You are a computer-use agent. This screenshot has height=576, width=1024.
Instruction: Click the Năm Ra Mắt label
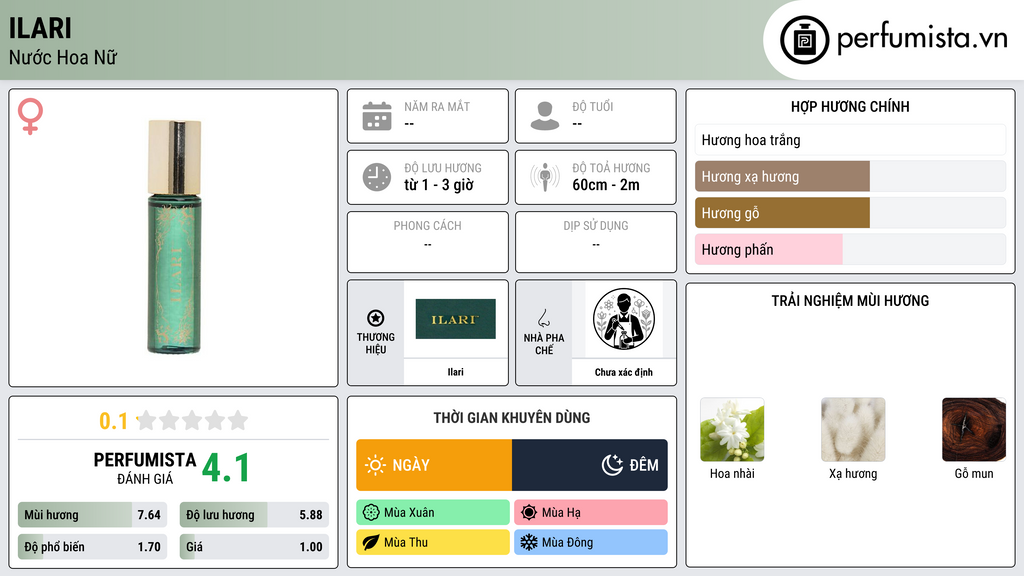pos(437,106)
